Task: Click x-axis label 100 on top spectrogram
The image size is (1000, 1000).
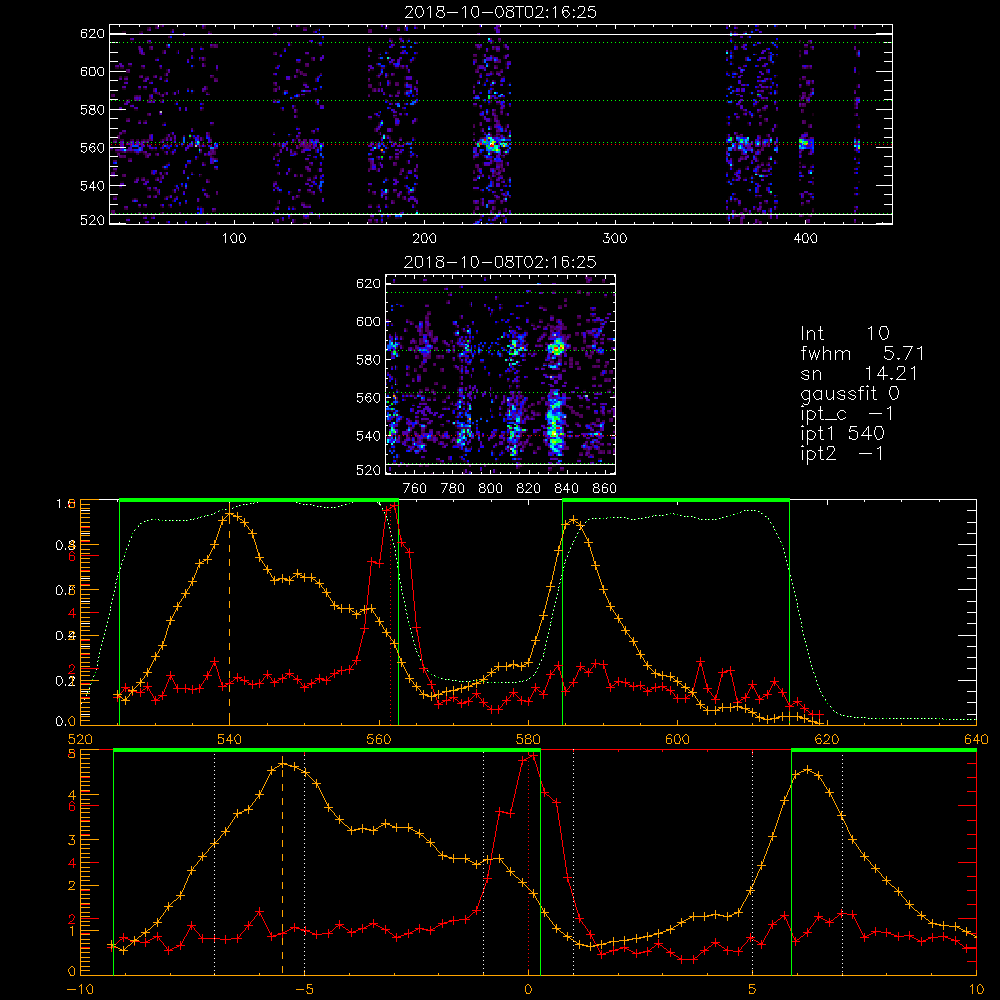Action: (234, 239)
